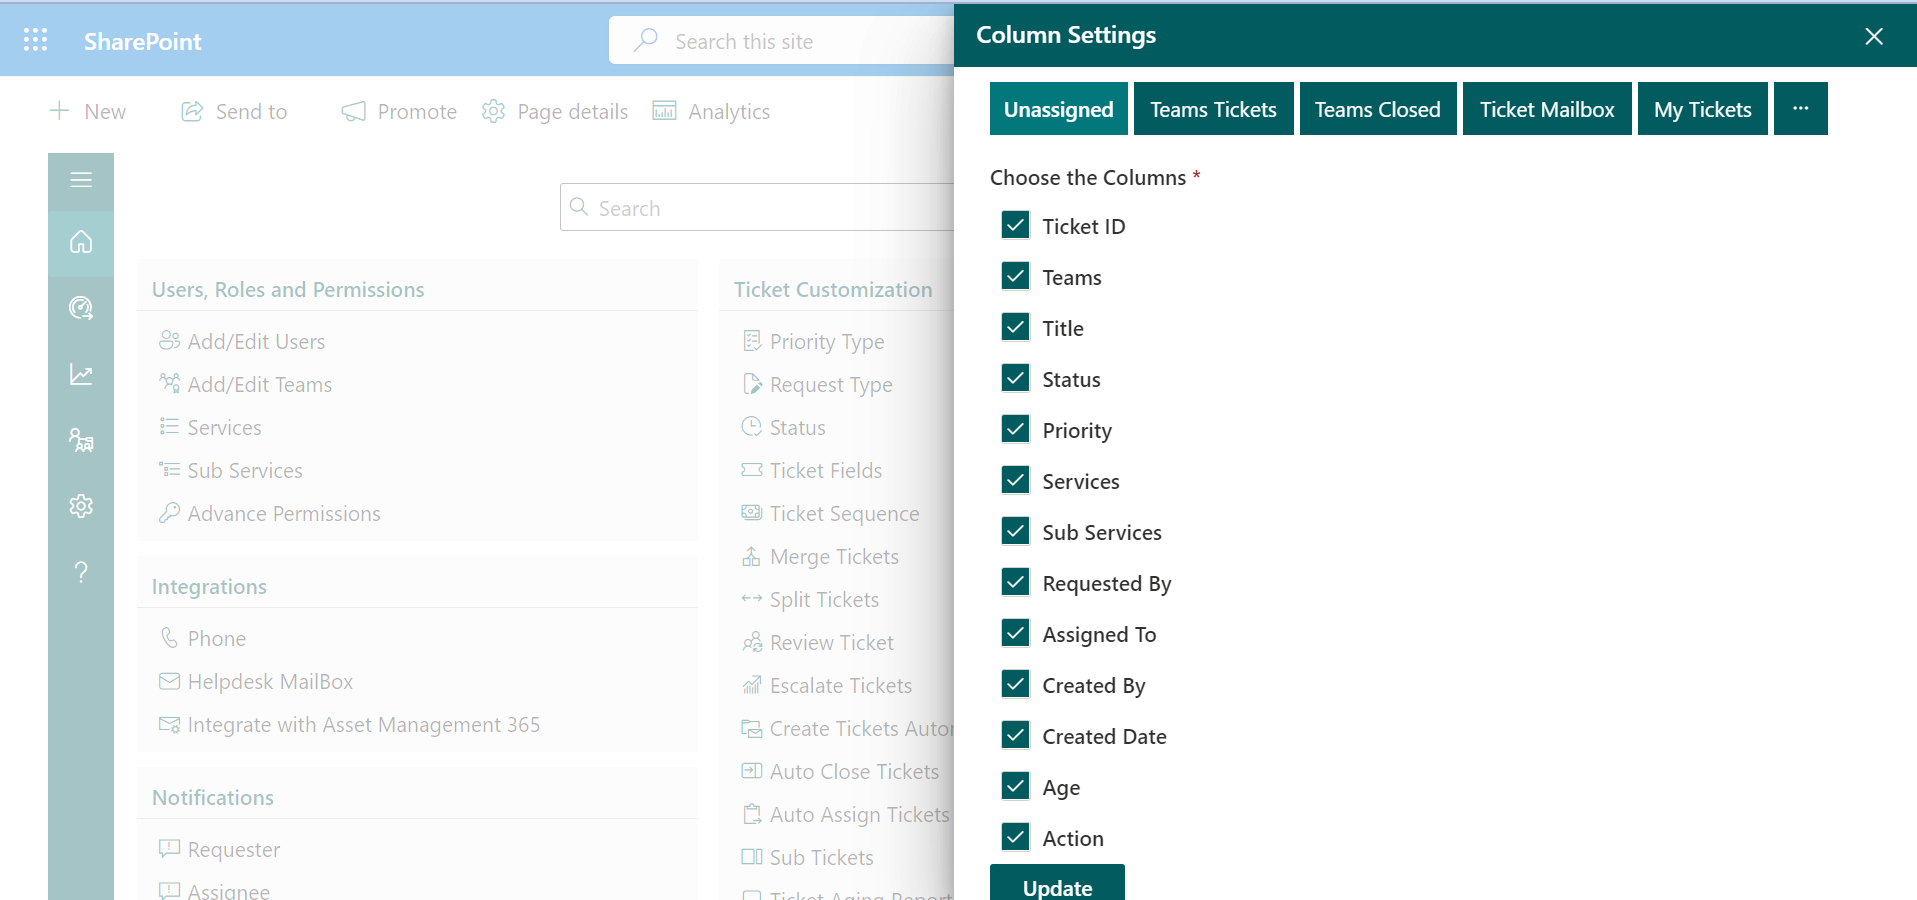The image size is (1917, 900).
Task: Click the Phone handset icon
Action: click(170, 638)
